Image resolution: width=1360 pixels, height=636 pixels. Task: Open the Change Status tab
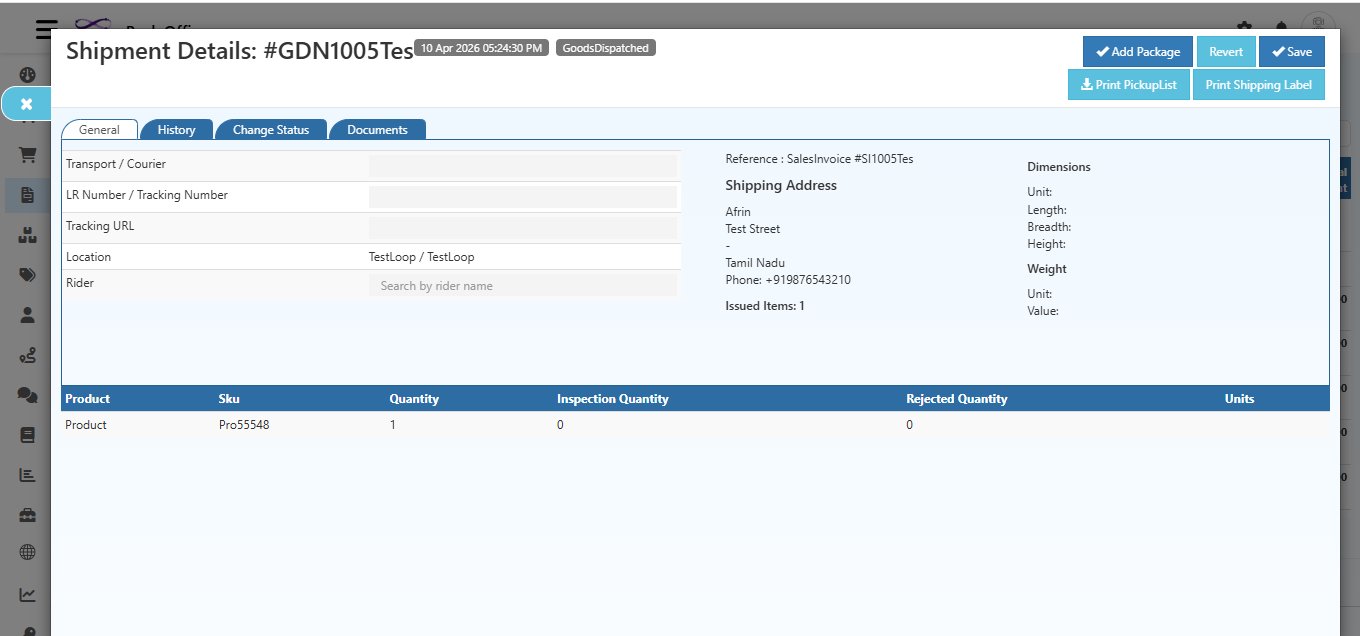272,129
